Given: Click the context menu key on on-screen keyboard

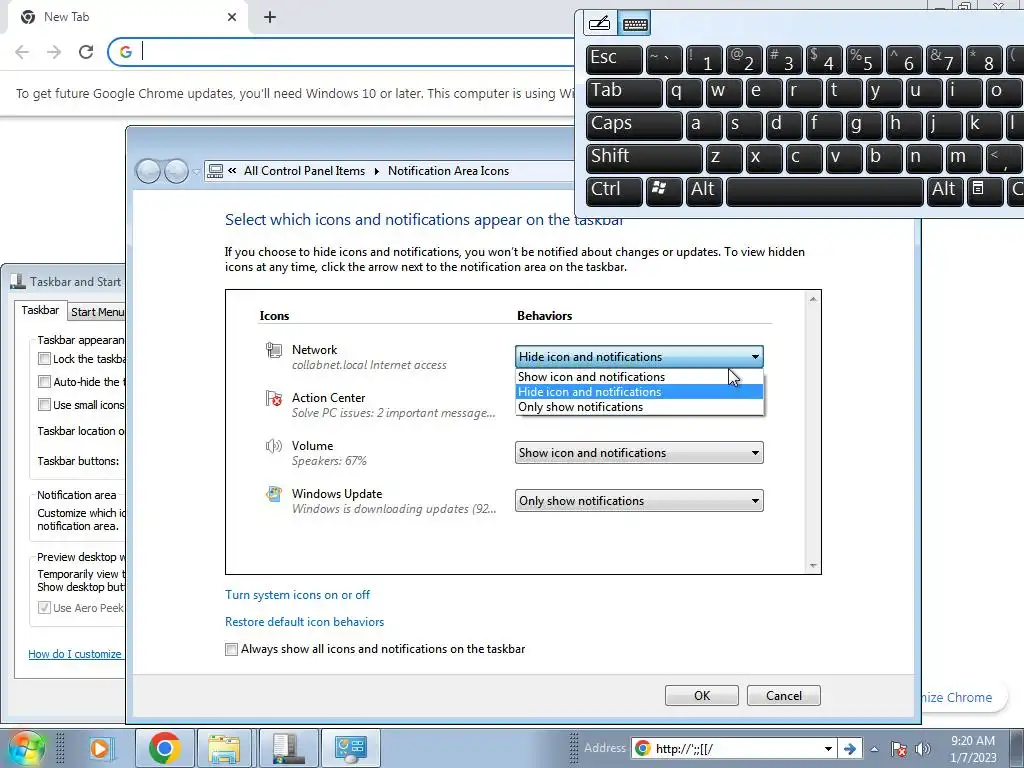Looking at the screenshot, I should (984, 191).
